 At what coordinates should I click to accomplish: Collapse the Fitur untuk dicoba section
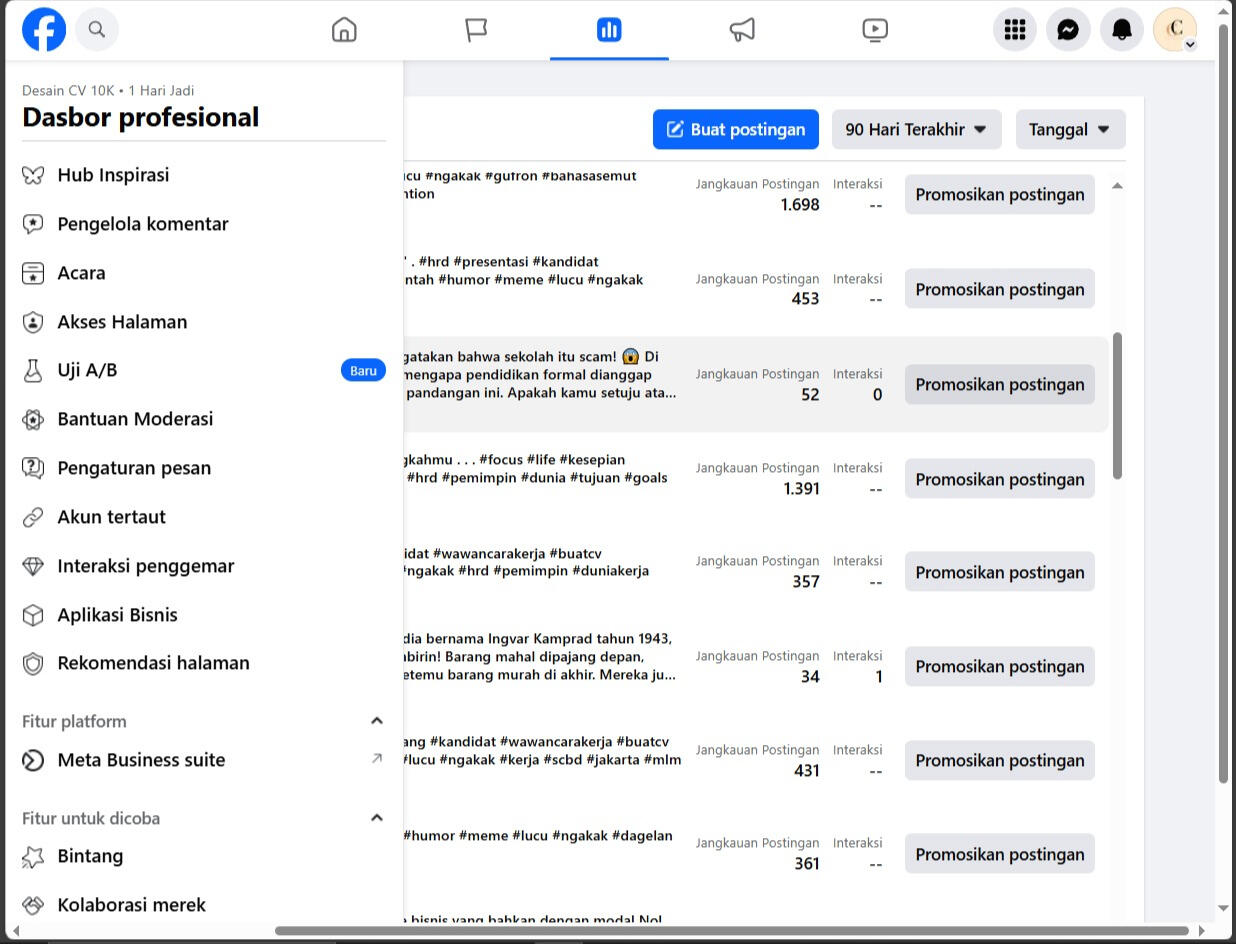click(377, 818)
